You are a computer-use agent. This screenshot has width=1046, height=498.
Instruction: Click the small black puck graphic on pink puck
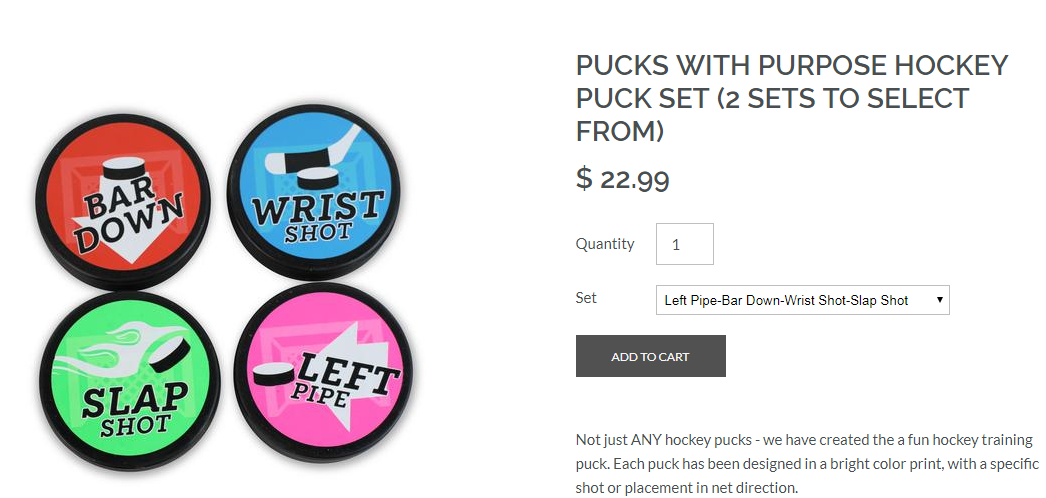tap(272, 374)
